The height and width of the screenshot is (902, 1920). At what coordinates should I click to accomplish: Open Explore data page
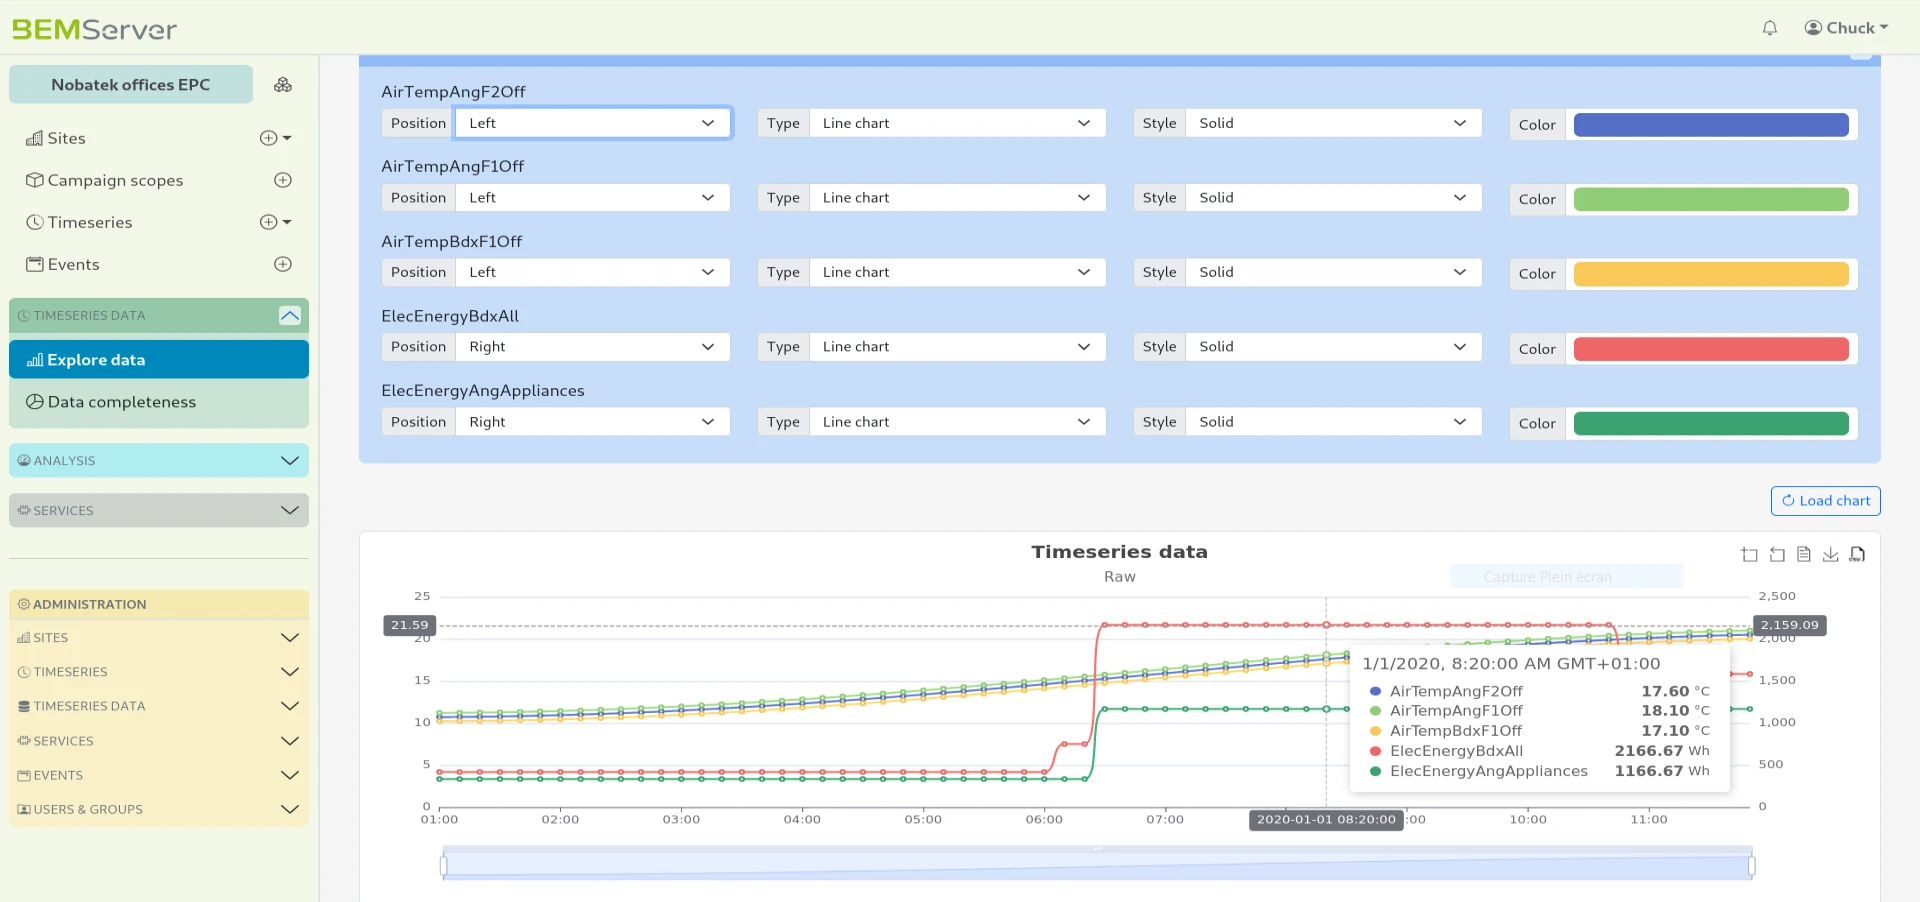point(159,360)
